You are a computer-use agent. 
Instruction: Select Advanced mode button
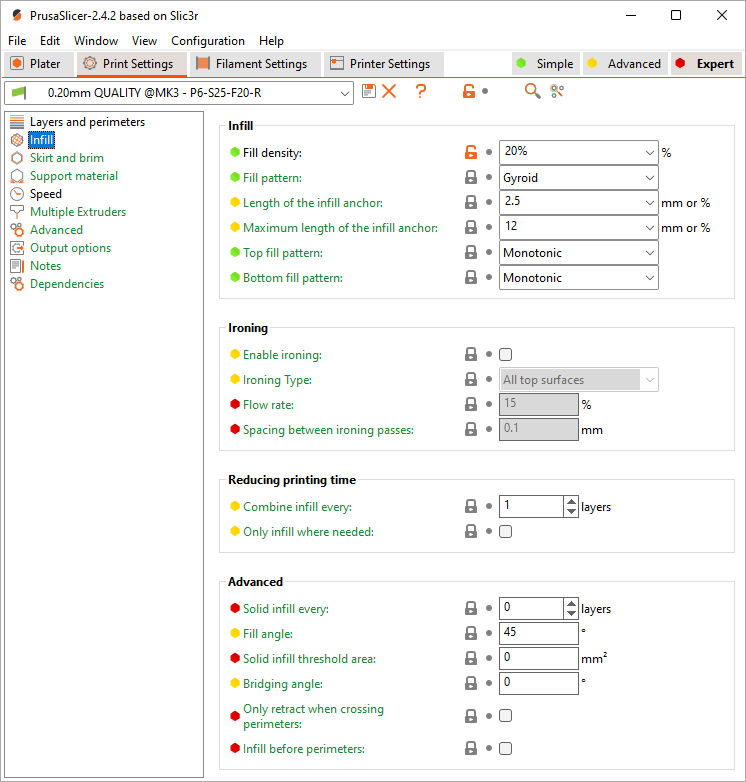624,64
